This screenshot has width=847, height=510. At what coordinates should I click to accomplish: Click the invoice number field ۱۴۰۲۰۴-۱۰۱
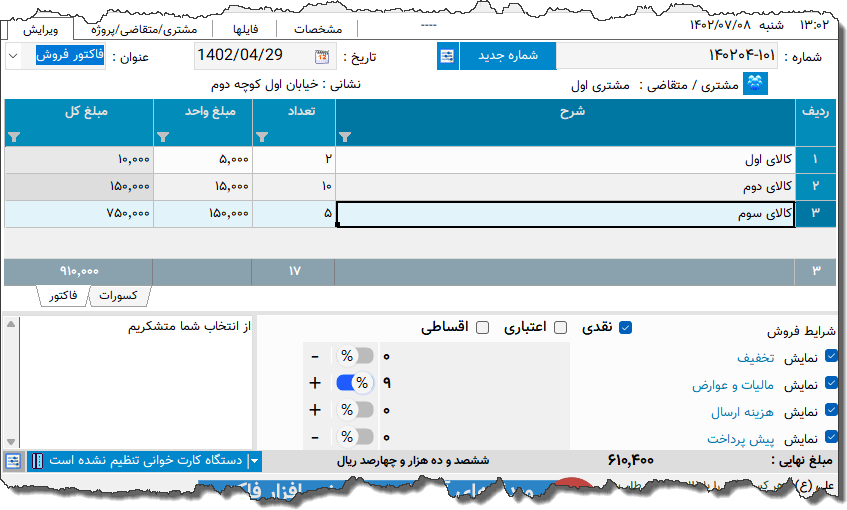pos(667,56)
